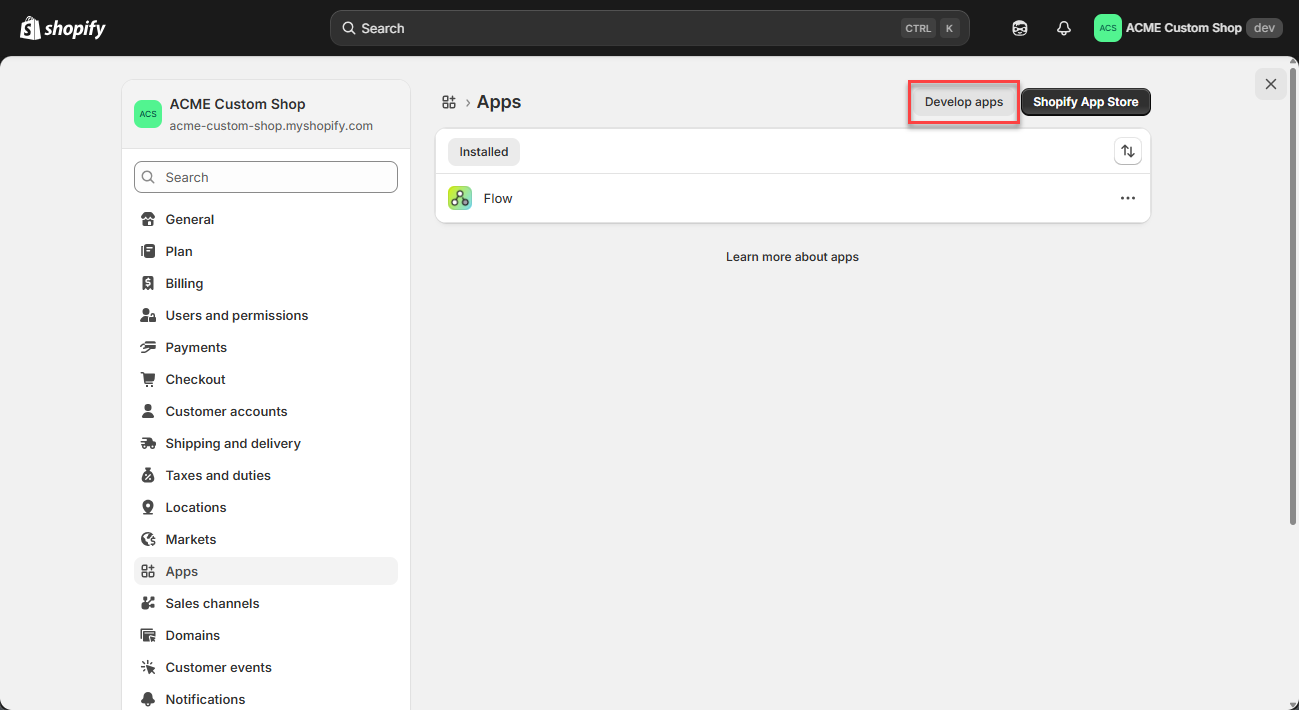Click the Customer accounts person icon
The image size is (1299, 710).
148,411
